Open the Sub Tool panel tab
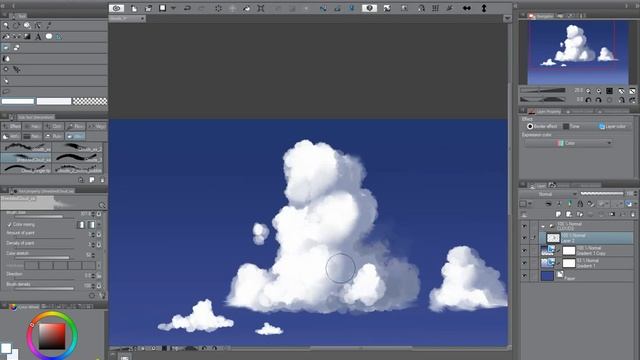640x360 pixels. coord(32,117)
